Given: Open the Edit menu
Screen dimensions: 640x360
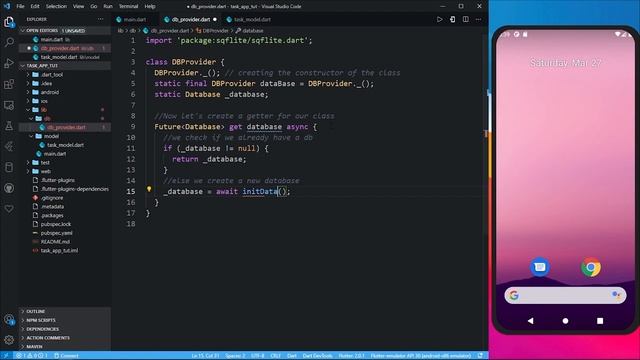Looking at the screenshot, I should coord(35,6).
